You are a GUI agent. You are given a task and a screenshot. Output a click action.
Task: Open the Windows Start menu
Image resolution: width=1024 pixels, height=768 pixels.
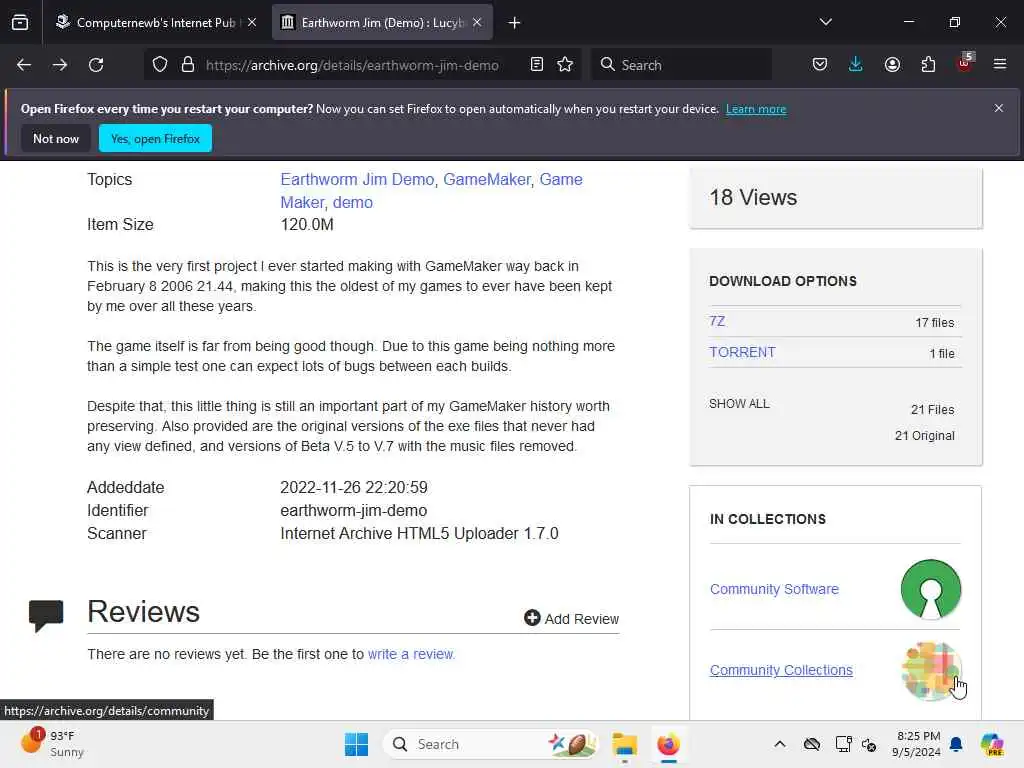(x=357, y=744)
